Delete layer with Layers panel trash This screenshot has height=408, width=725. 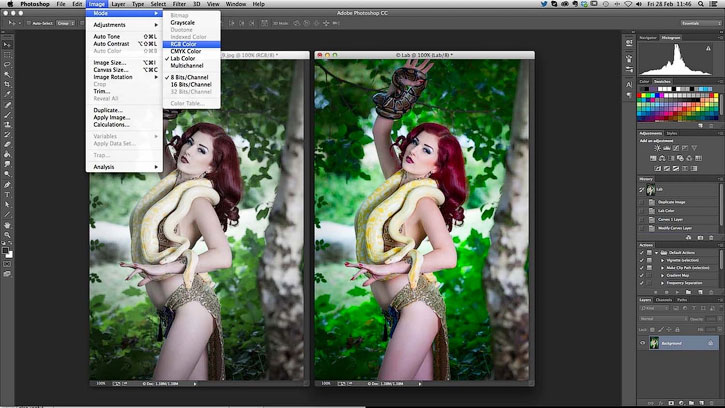711,403
